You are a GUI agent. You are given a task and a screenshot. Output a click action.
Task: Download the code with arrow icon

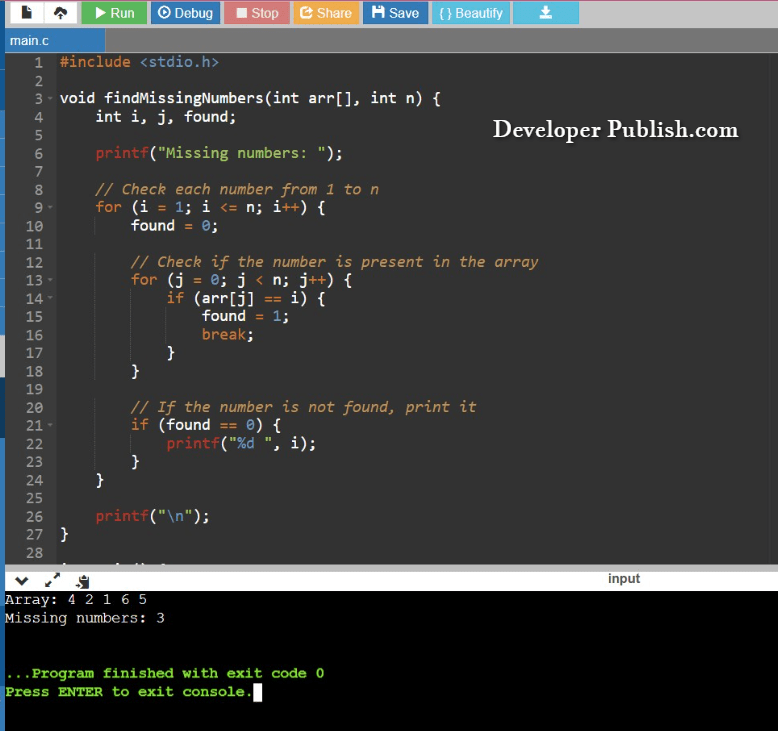point(546,13)
